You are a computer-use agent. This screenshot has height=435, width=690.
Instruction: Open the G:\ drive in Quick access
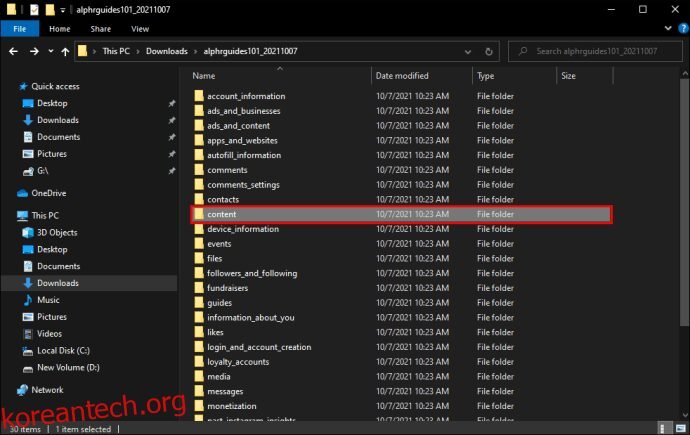pos(42,171)
